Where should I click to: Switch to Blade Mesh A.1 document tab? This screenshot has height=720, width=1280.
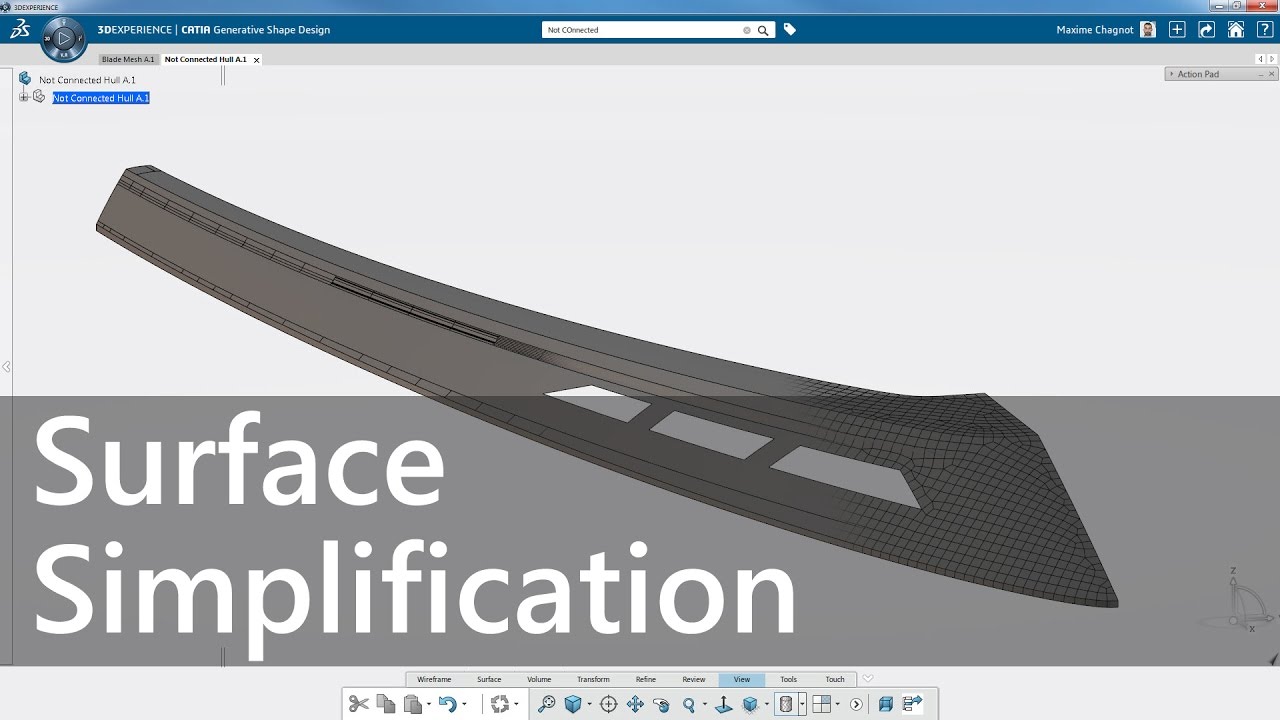point(128,60)
